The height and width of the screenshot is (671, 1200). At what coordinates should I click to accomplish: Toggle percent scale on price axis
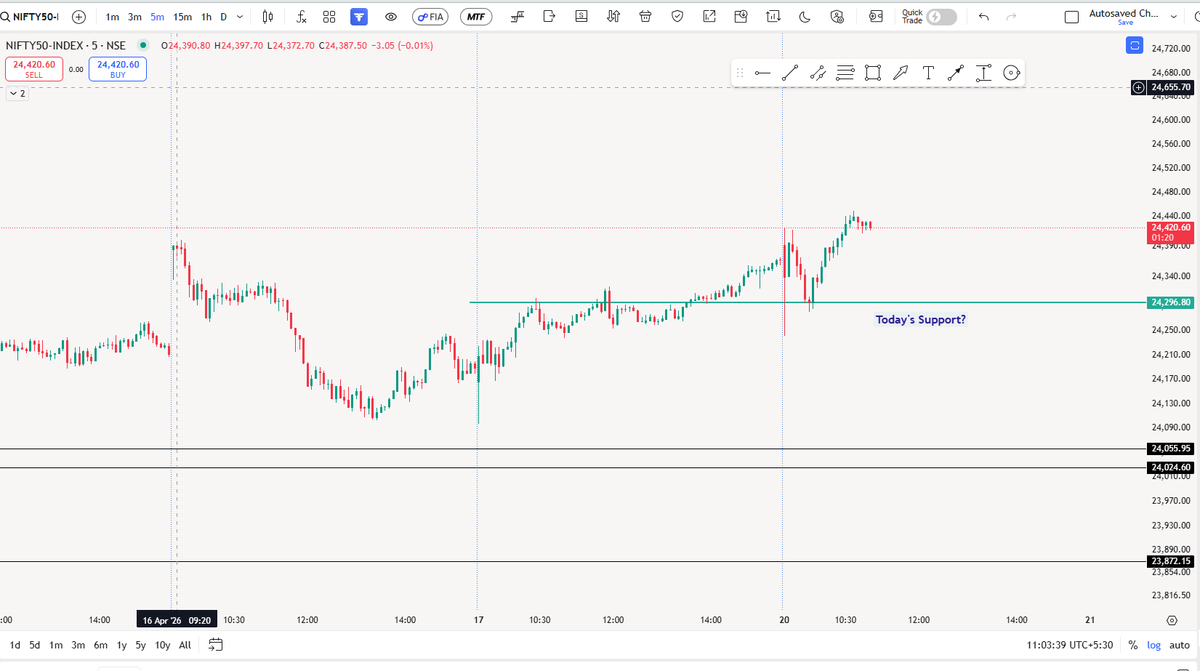pos(1133,646)
